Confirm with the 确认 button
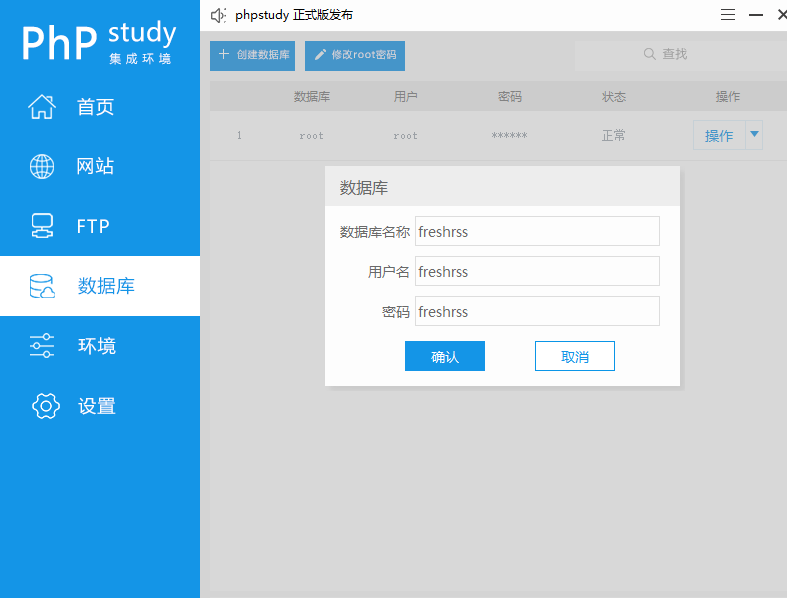Screen dimensions: 787x598 [445, 356]
